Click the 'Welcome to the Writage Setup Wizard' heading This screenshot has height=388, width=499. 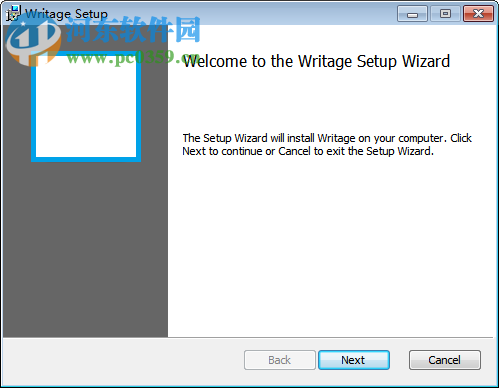(316, 61)
